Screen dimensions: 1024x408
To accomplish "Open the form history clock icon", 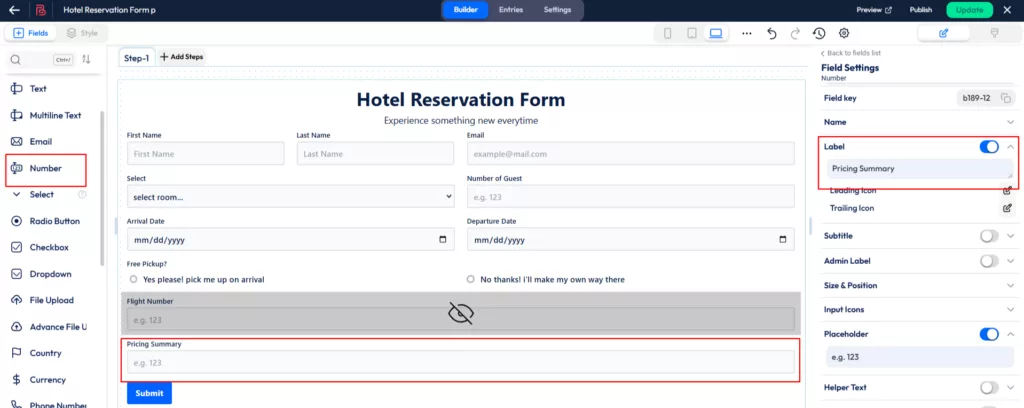I will 819,33.
